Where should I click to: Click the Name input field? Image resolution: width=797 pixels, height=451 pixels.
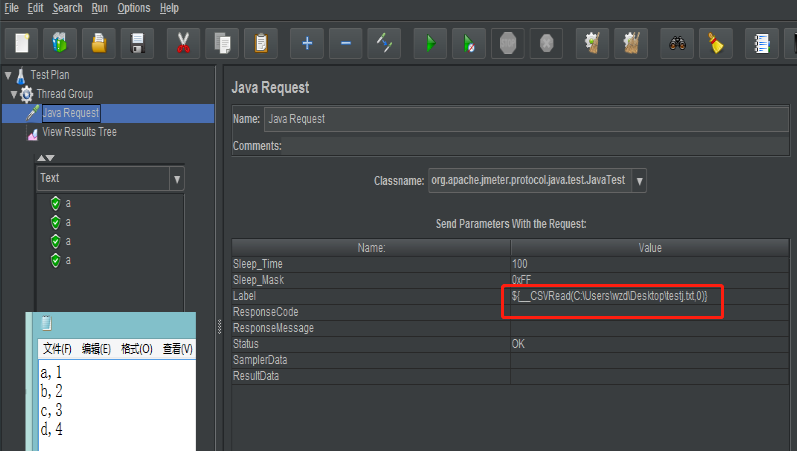click(526, 119)
